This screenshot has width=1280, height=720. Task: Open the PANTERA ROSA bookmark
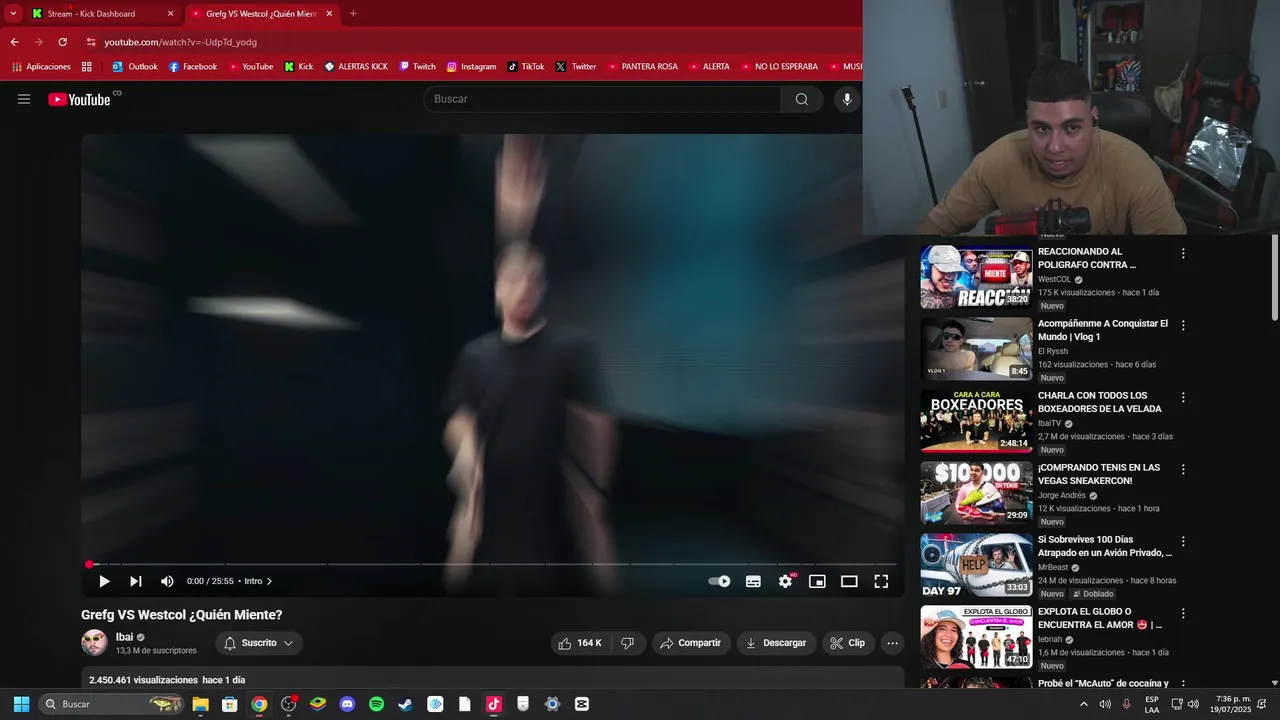(x=641, y=67)
